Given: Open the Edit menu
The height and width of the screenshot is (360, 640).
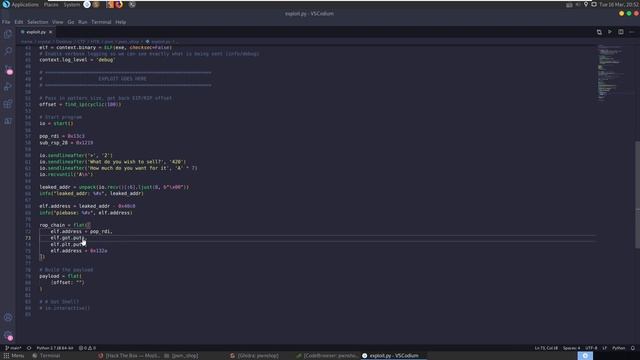Looking at the screenshot, I should click(19, 22).
